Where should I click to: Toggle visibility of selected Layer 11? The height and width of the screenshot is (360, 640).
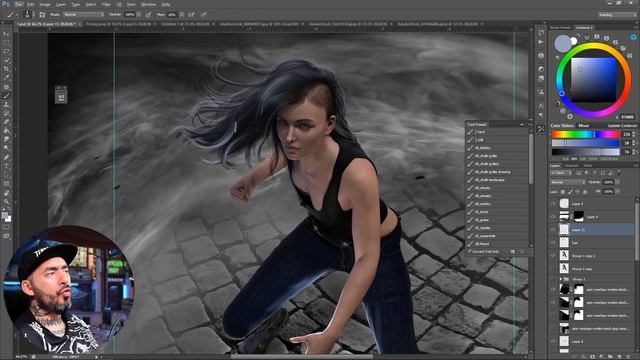553,230
